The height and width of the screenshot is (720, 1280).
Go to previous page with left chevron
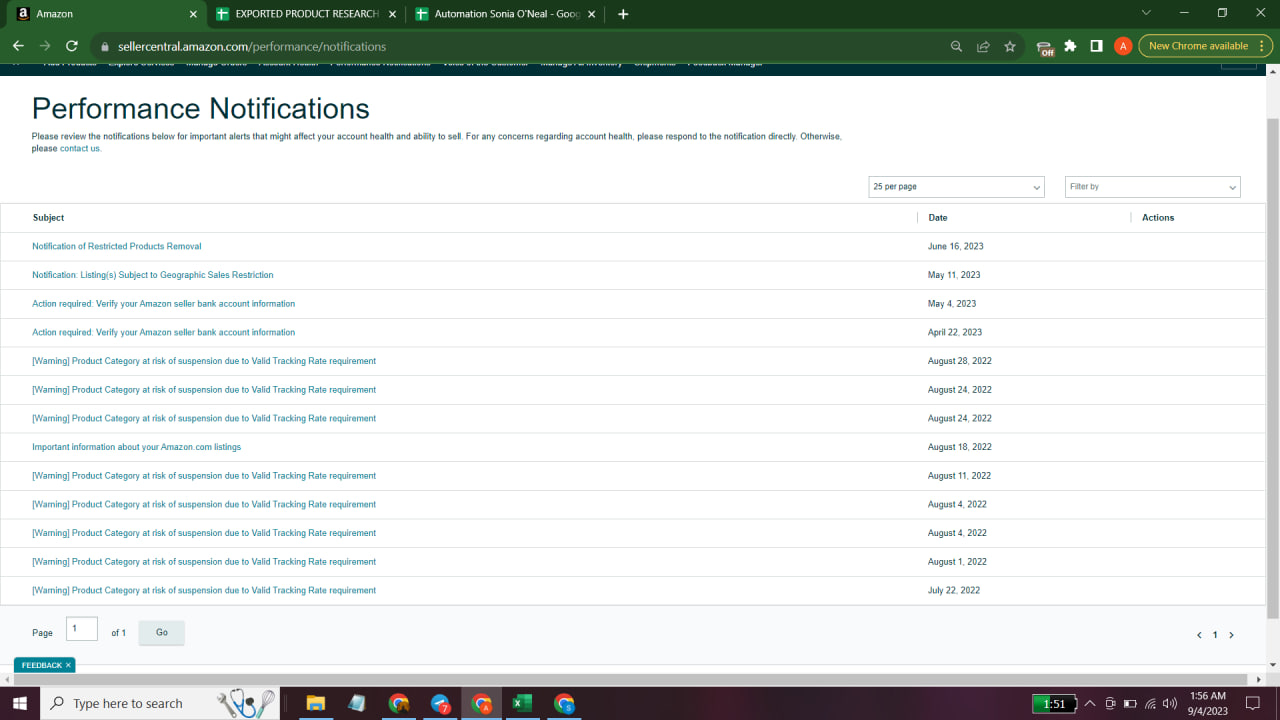click(x=1199, y=635)
